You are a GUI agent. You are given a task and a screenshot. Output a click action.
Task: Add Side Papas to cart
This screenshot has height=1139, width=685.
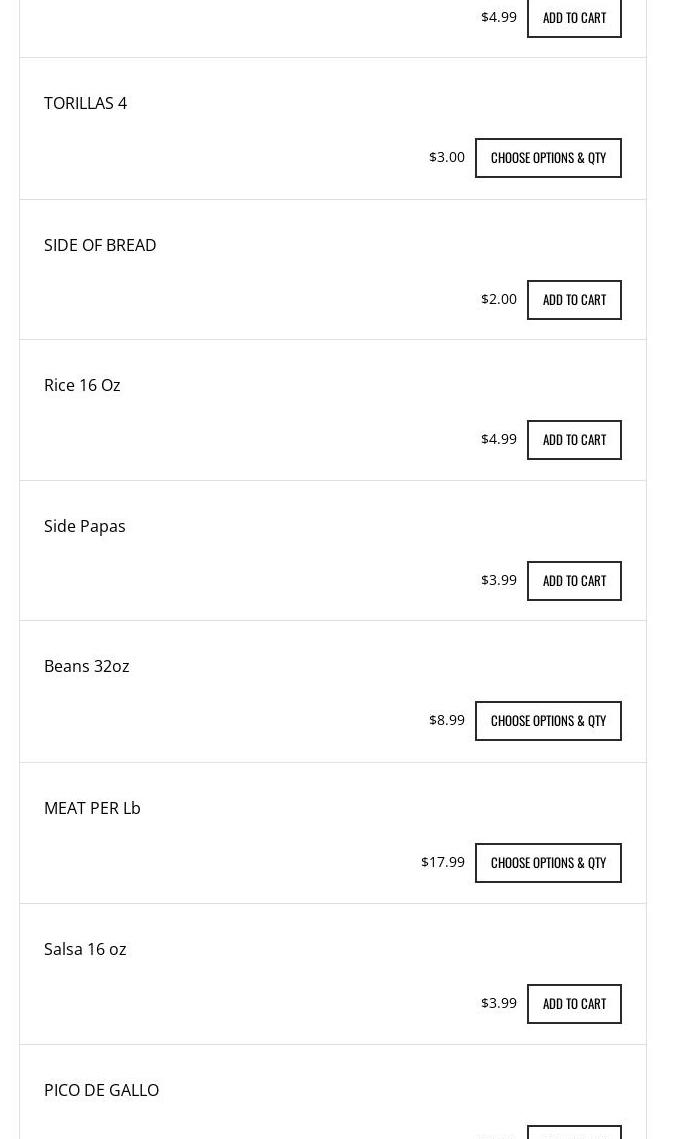574,580
